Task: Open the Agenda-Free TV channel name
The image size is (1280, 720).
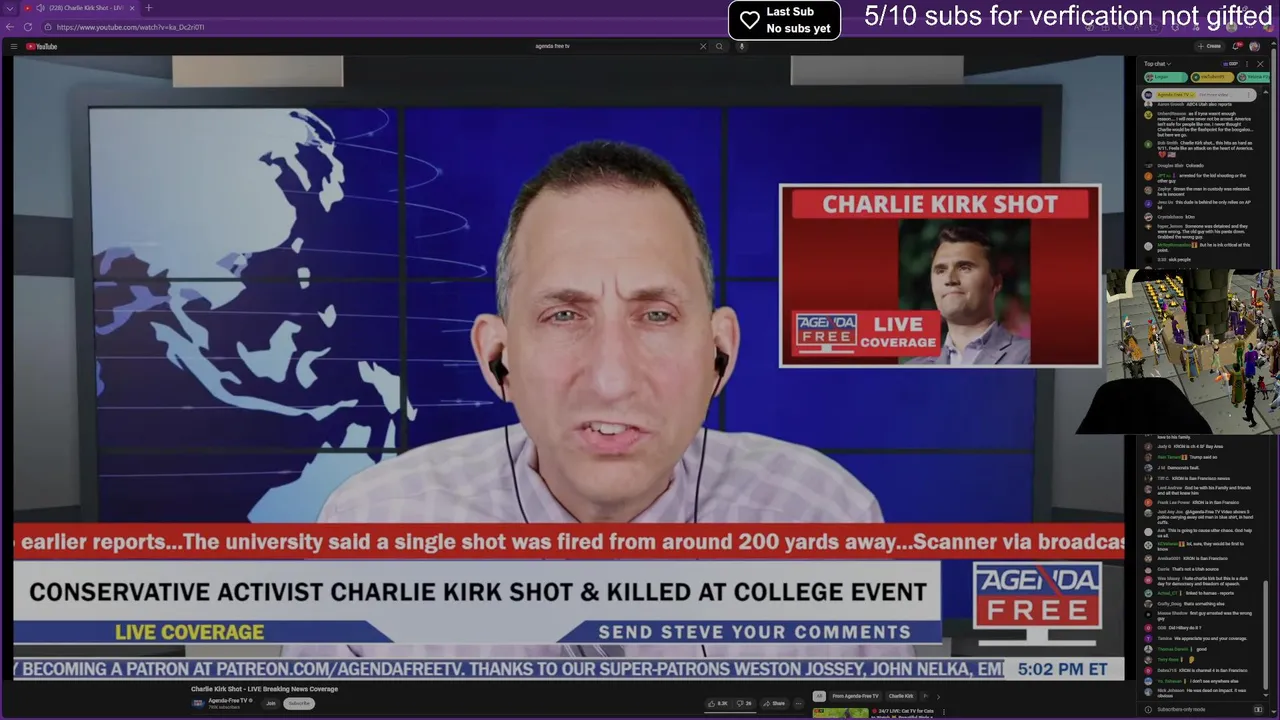Action: pos(229,700)
